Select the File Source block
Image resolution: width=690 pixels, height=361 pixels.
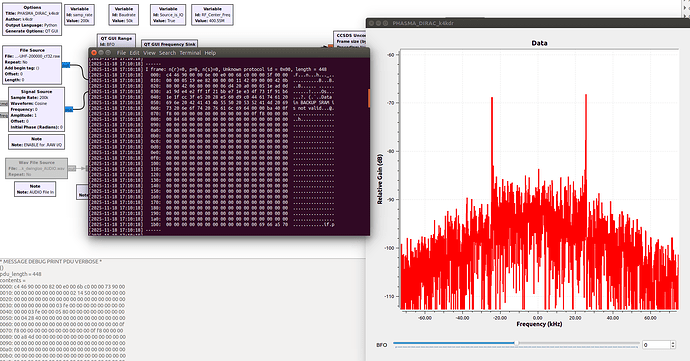(32, 65)
